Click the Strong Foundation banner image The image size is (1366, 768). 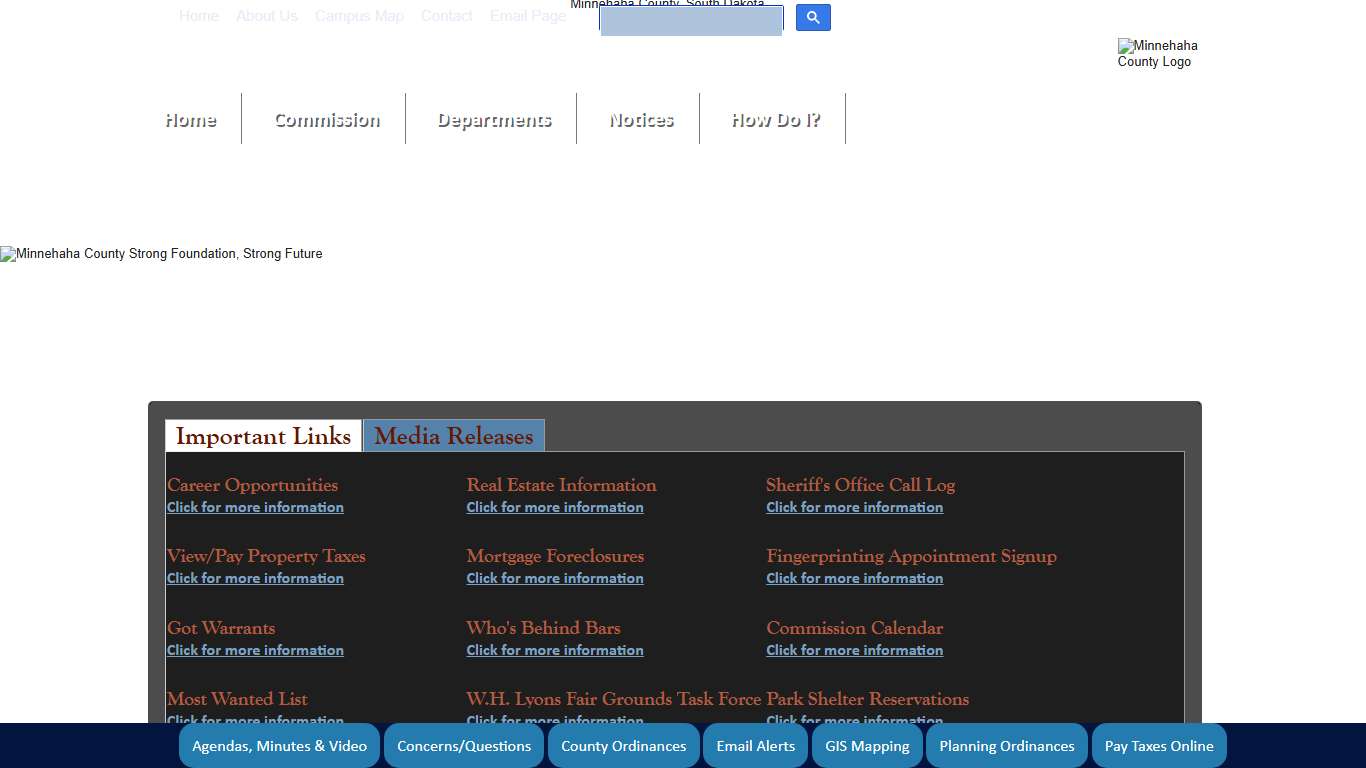[x=161, y=254]
